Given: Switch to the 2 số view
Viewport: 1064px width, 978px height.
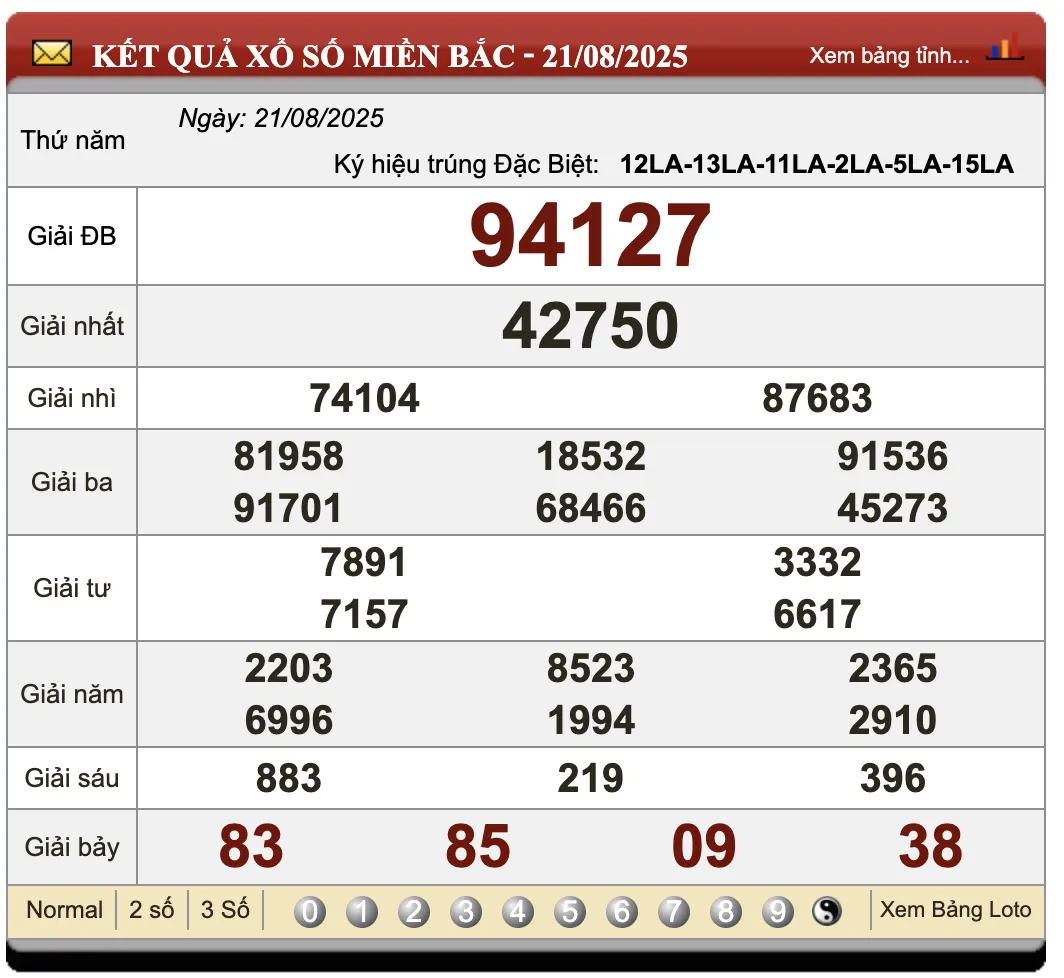Looking at the screenshot, I should [x=152, y=910].
